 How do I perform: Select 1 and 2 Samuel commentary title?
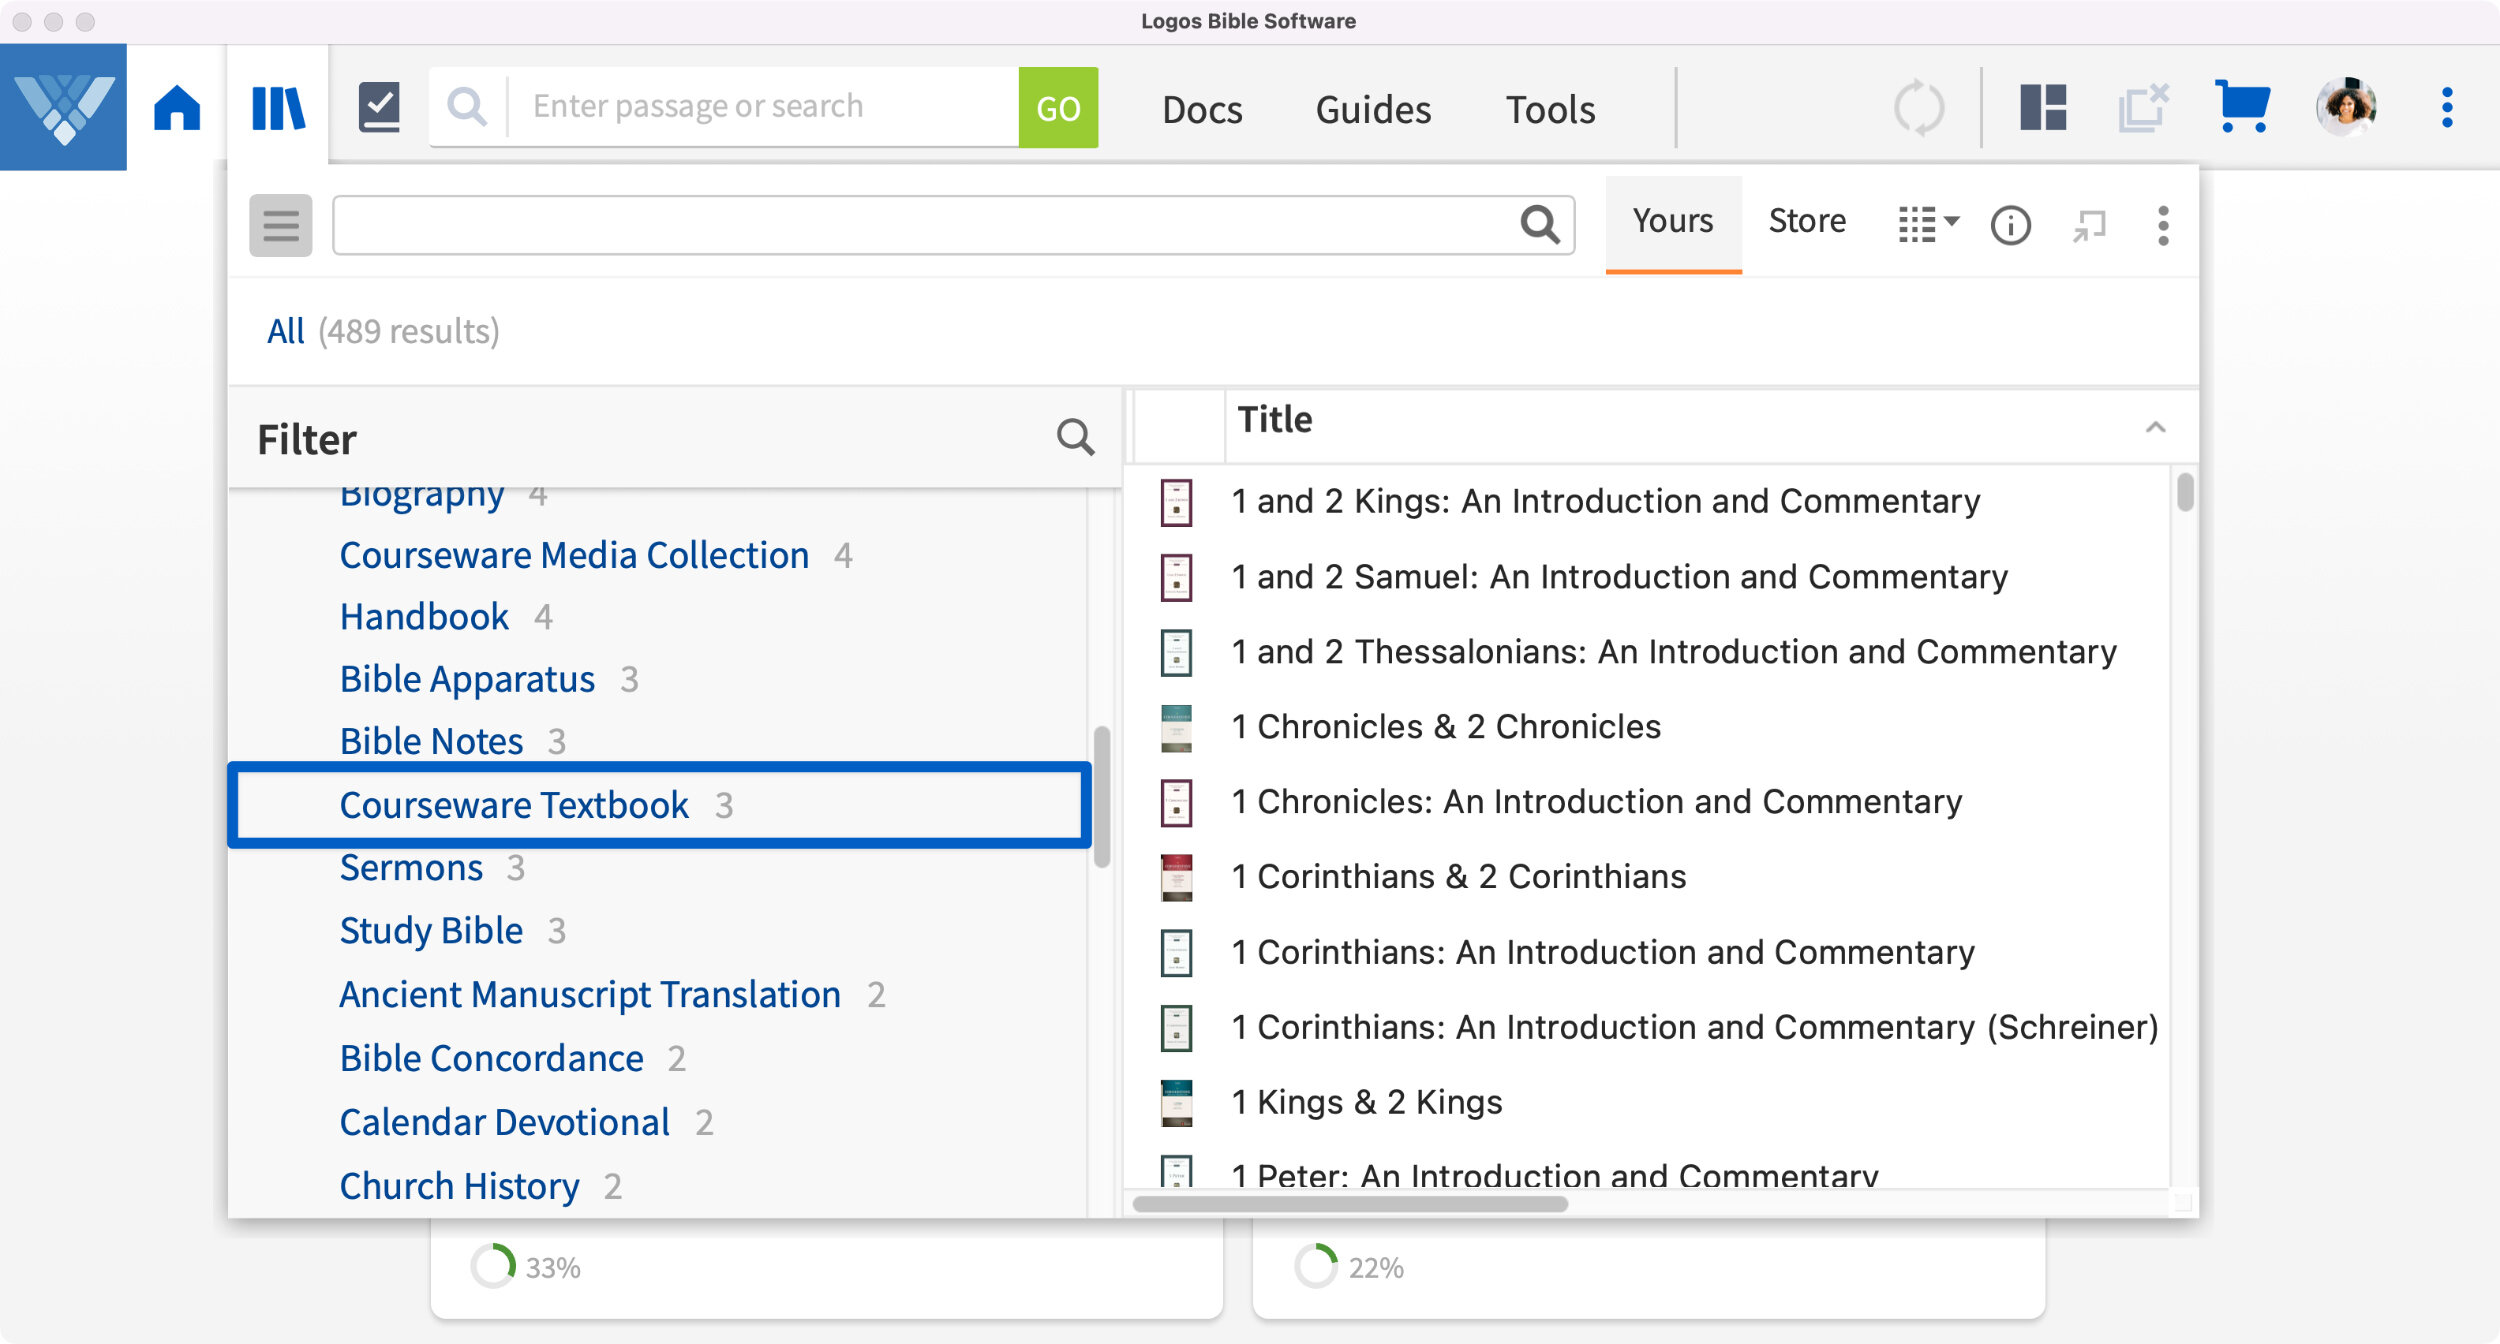(1619, 578)
